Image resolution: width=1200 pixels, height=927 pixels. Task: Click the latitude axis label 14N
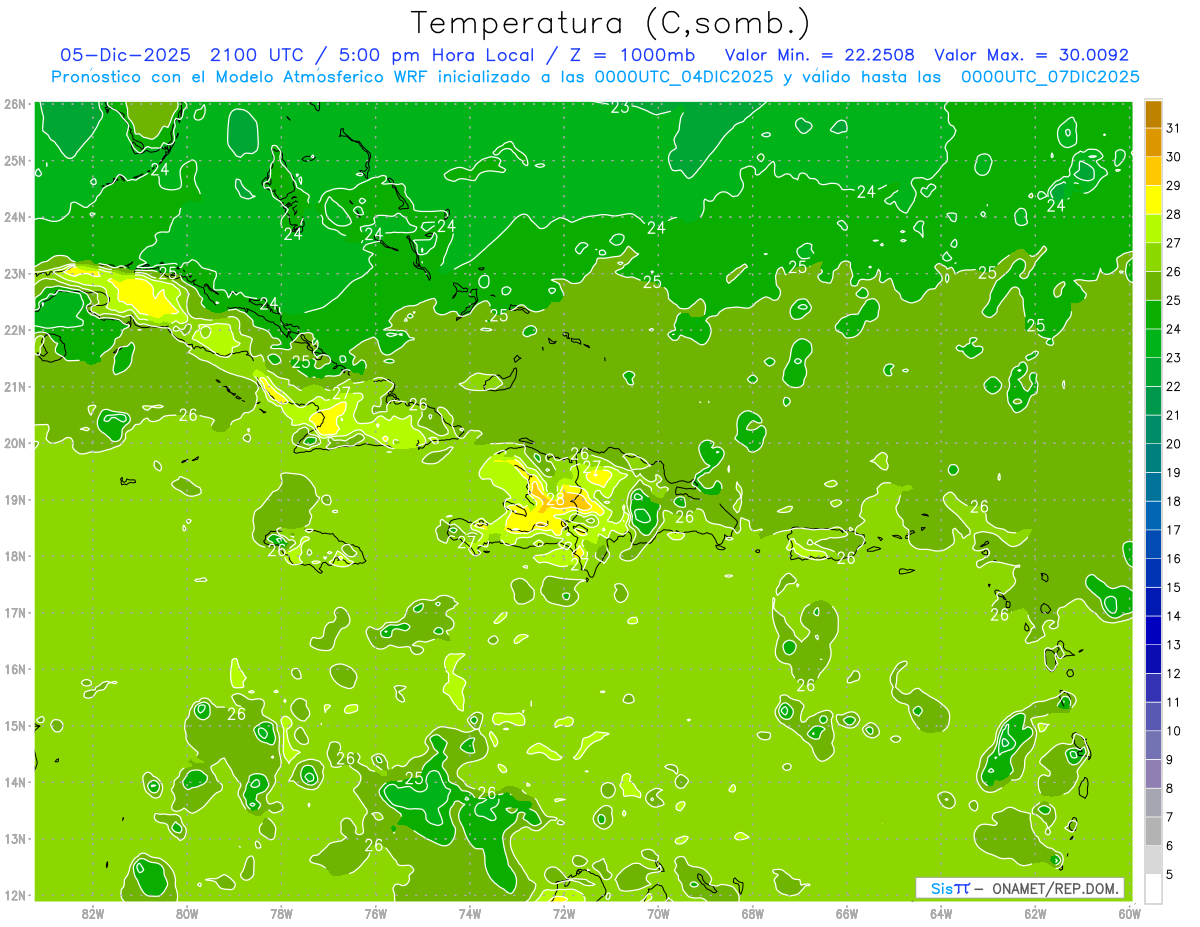point(15,782)
